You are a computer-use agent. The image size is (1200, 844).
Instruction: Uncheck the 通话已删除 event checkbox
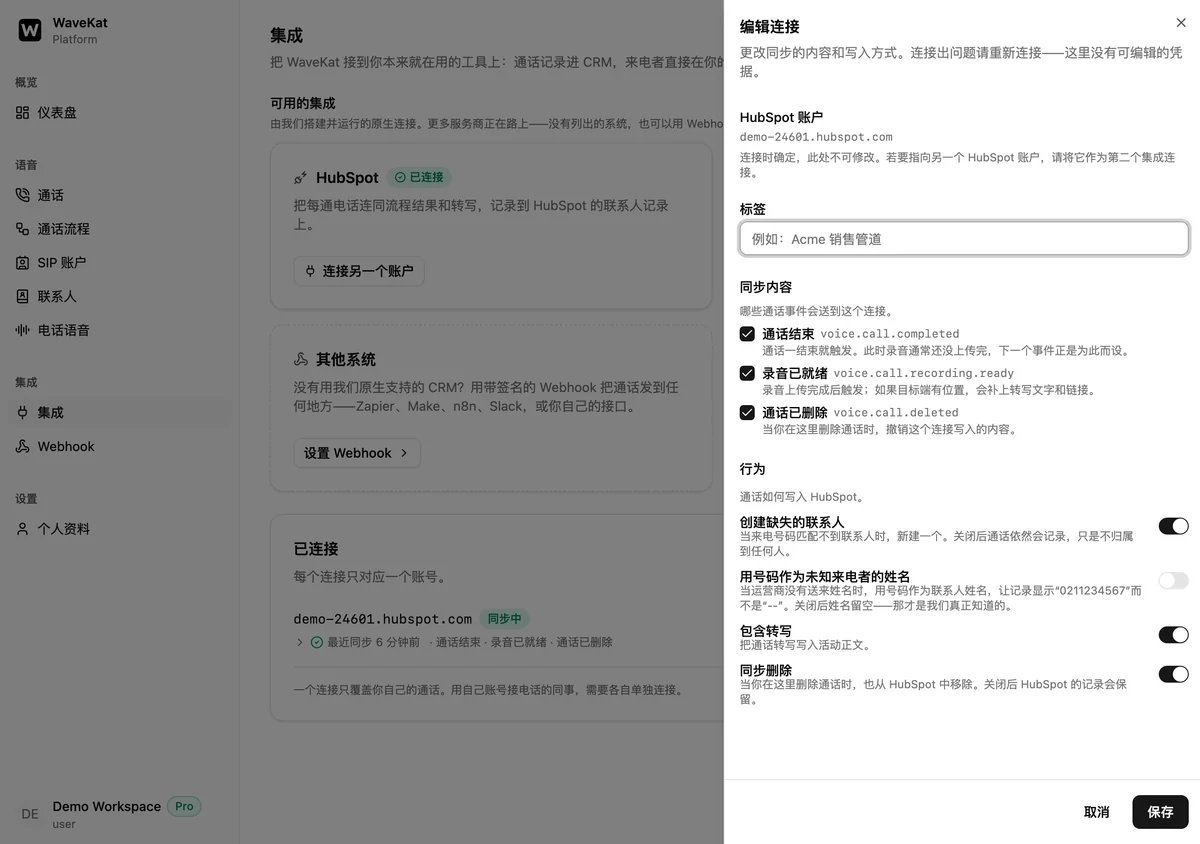pyautogui.click(x=747, y=412)
